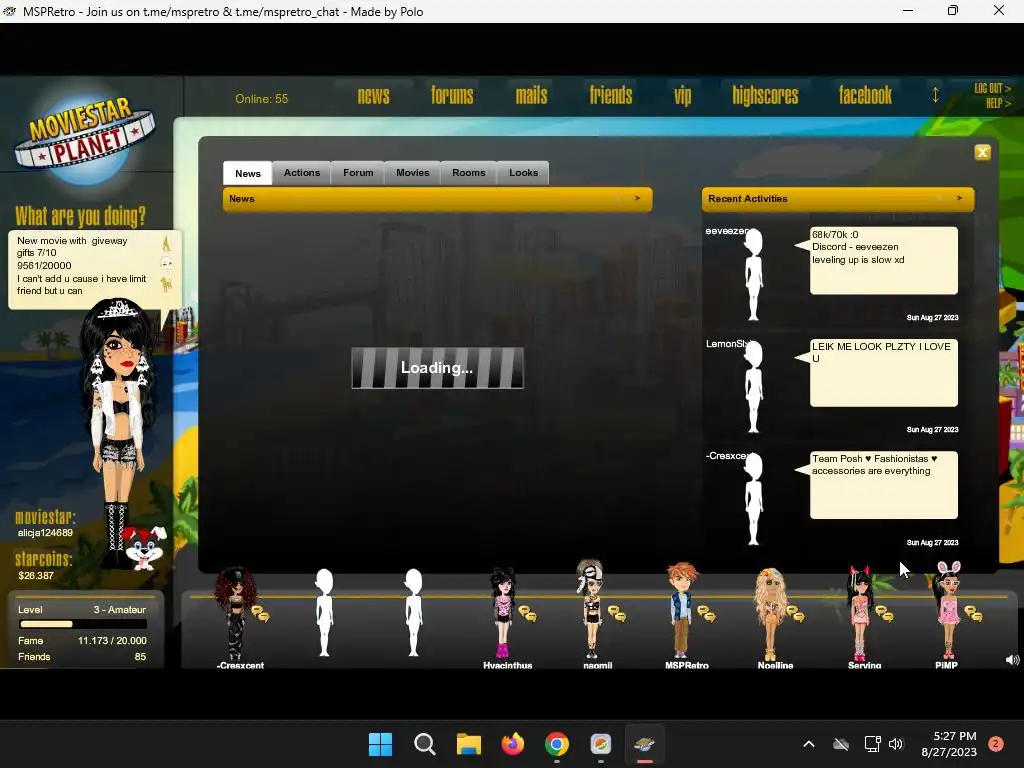Click the bottom animal icon in status bubble
The height and width of the screenshot is (768, 1024).
point(166,284)
